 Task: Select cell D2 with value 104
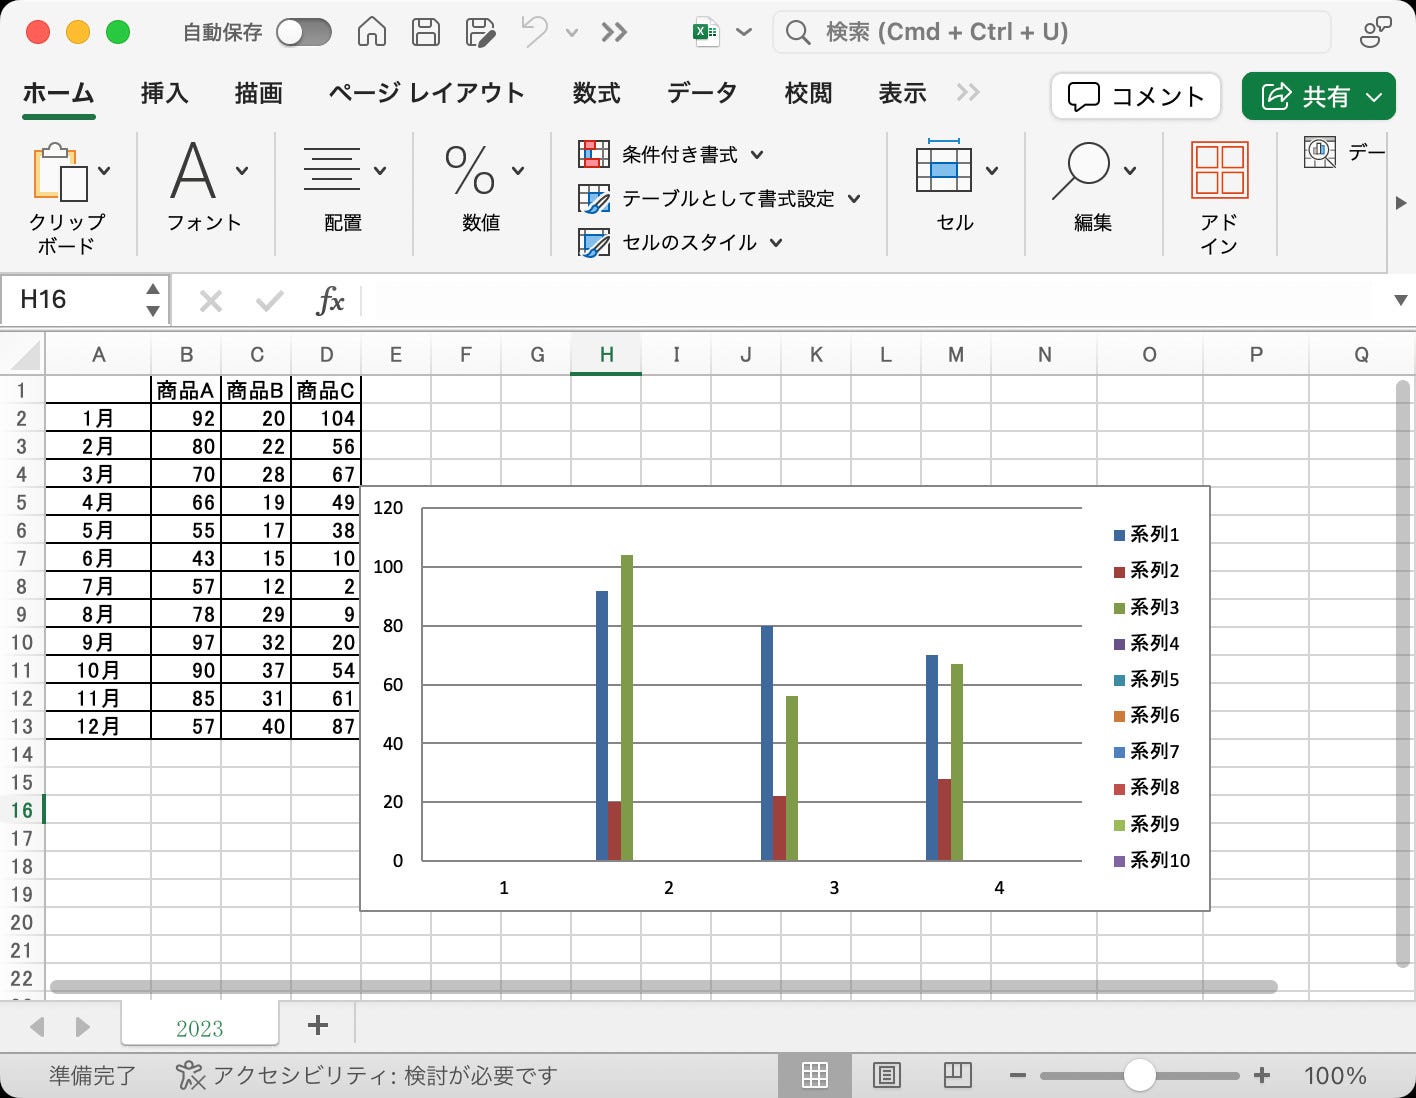click(x=326, y=418)
